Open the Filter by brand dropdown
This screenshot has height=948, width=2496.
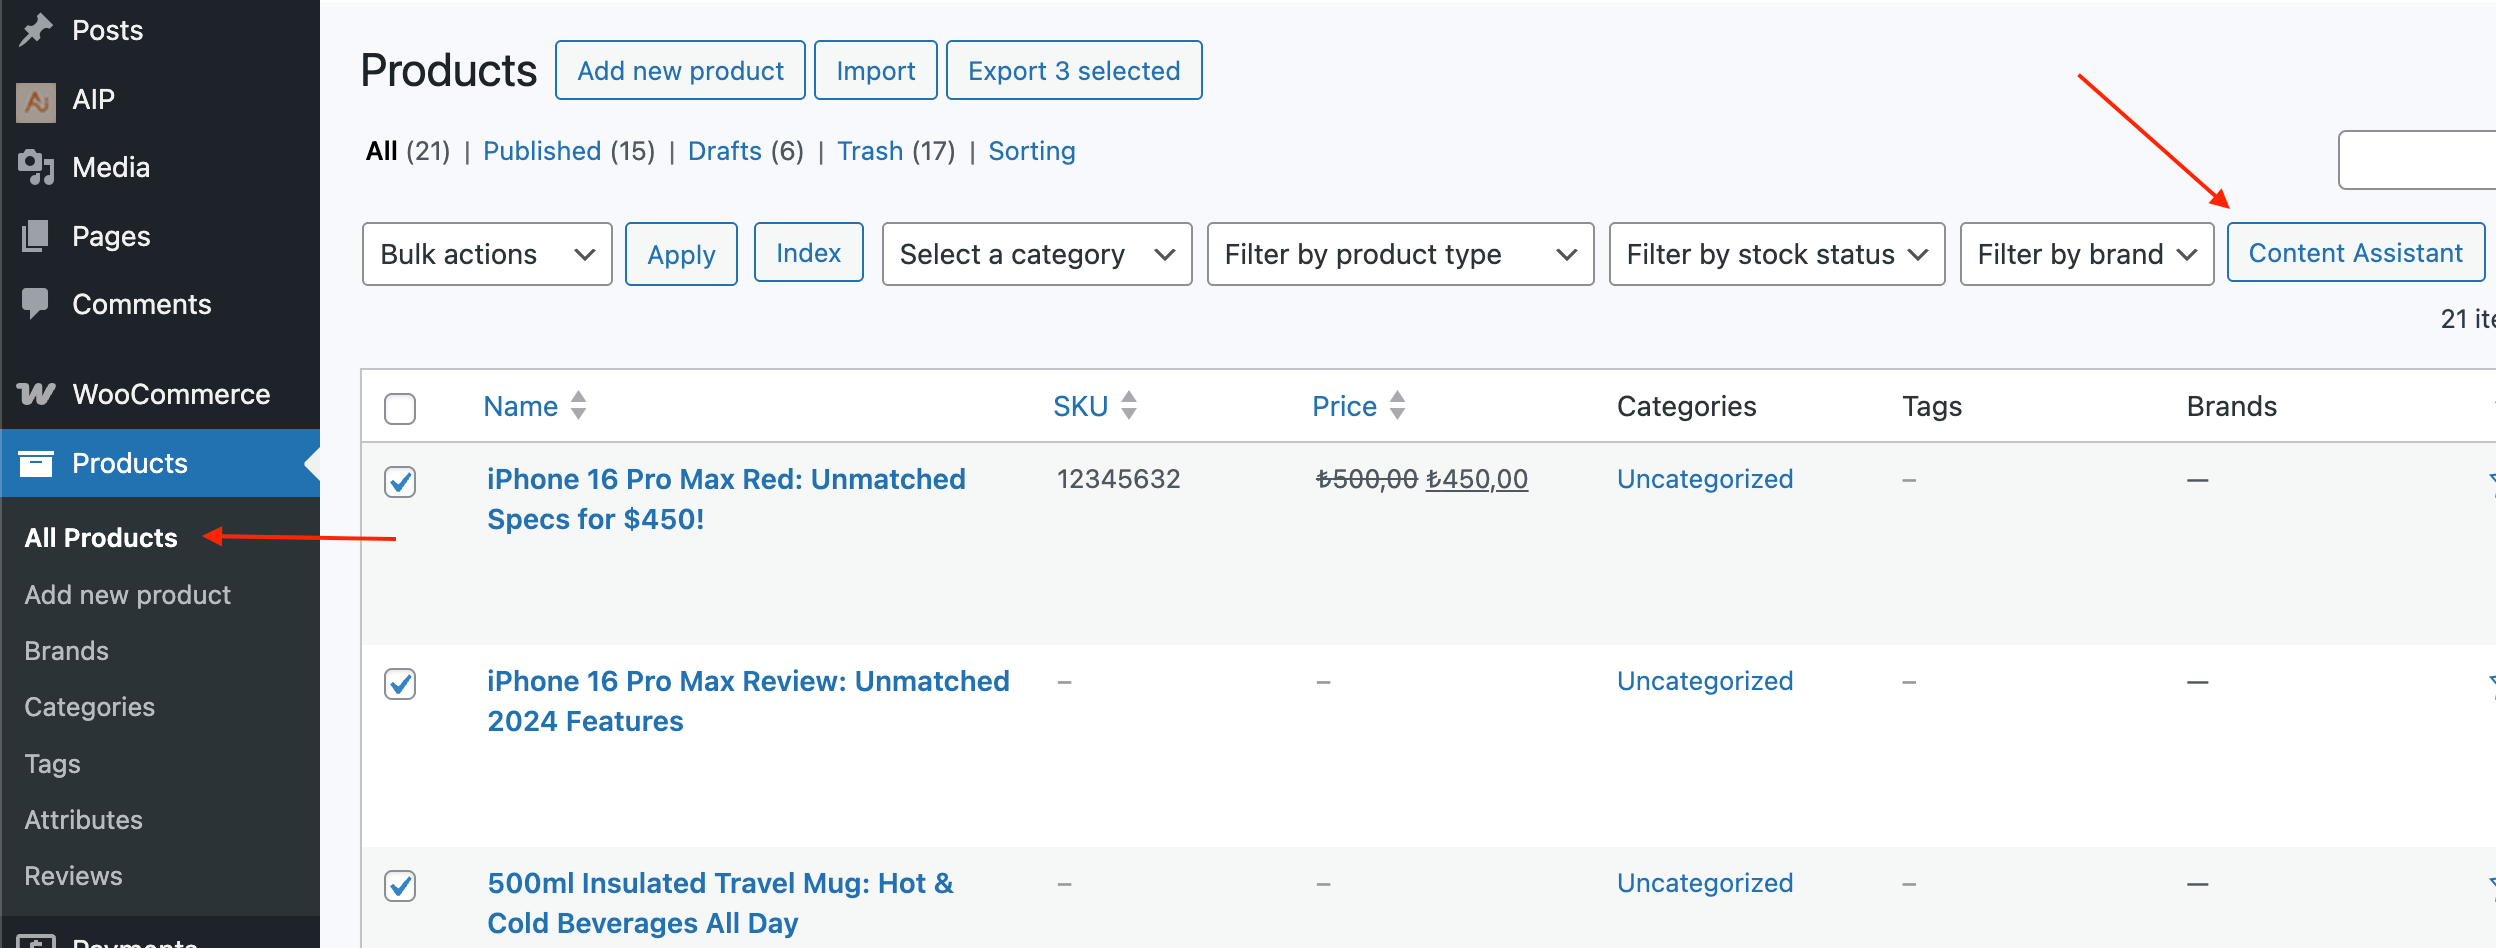[x=2087, y=254]
